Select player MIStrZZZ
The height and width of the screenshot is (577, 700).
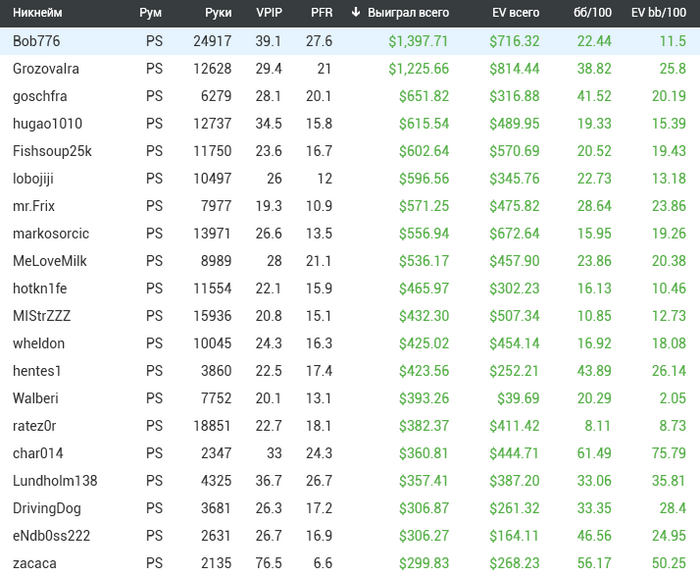(x=42, y=316)
